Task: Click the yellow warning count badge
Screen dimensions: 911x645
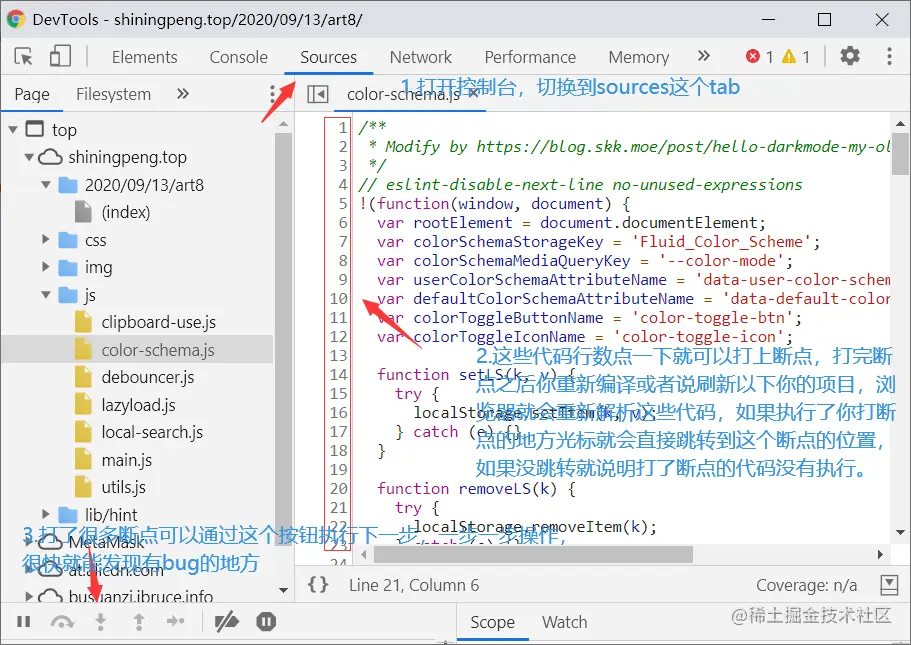Action: point(795,56)
